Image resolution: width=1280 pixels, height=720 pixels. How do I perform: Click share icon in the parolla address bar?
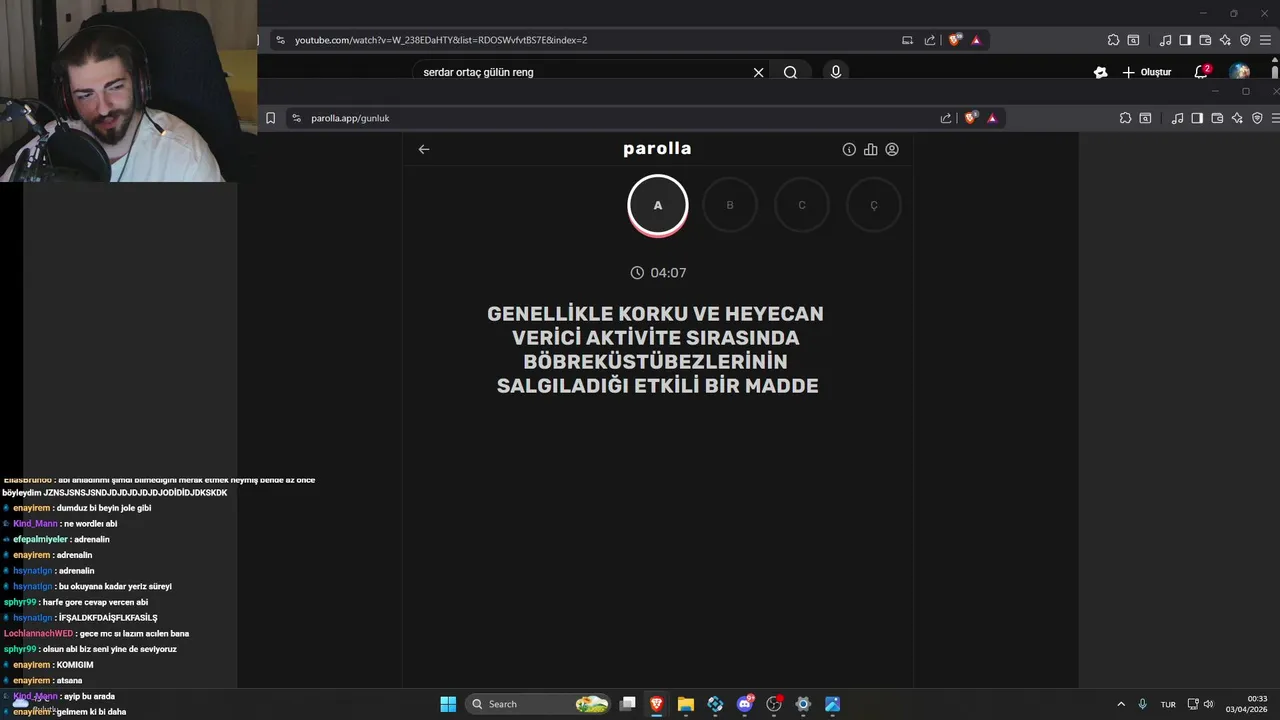coord(946,118)
